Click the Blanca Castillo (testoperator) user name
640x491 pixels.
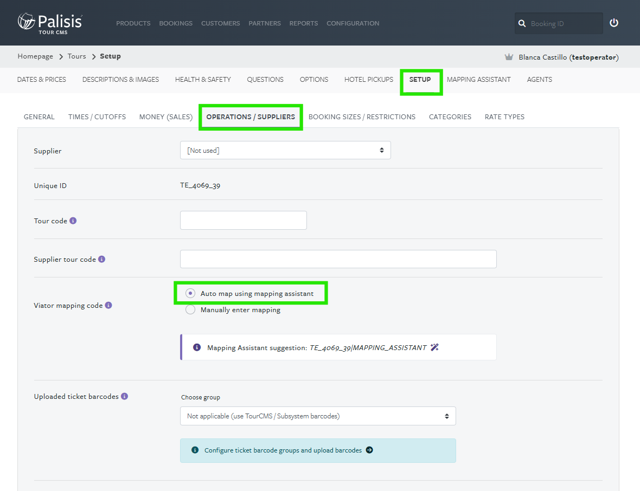click(569, 57)
